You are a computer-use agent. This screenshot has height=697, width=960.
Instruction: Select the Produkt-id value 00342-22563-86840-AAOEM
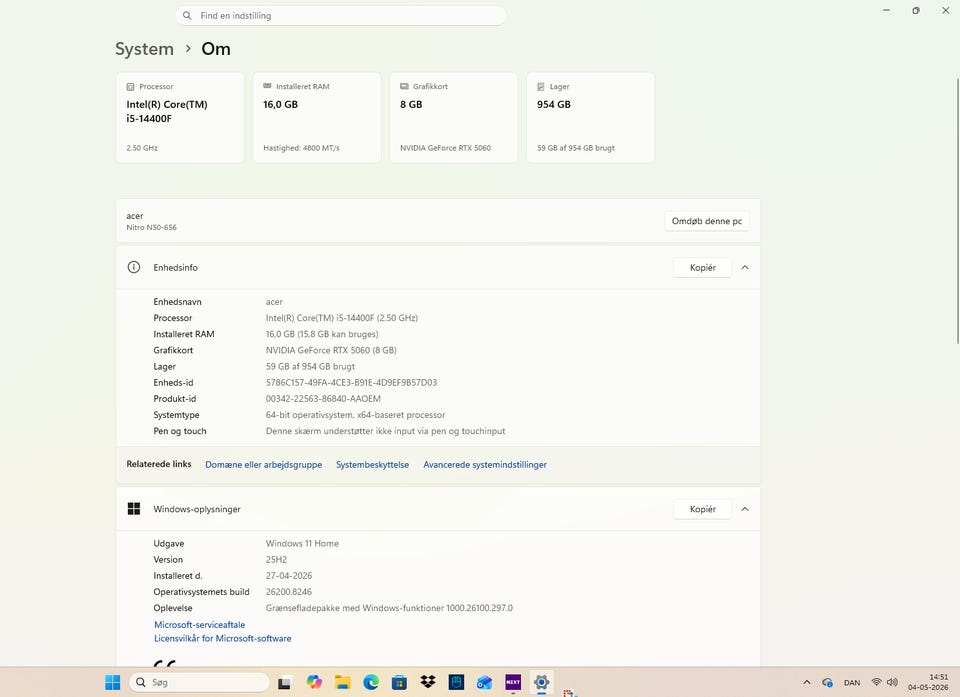coord(323,399)
